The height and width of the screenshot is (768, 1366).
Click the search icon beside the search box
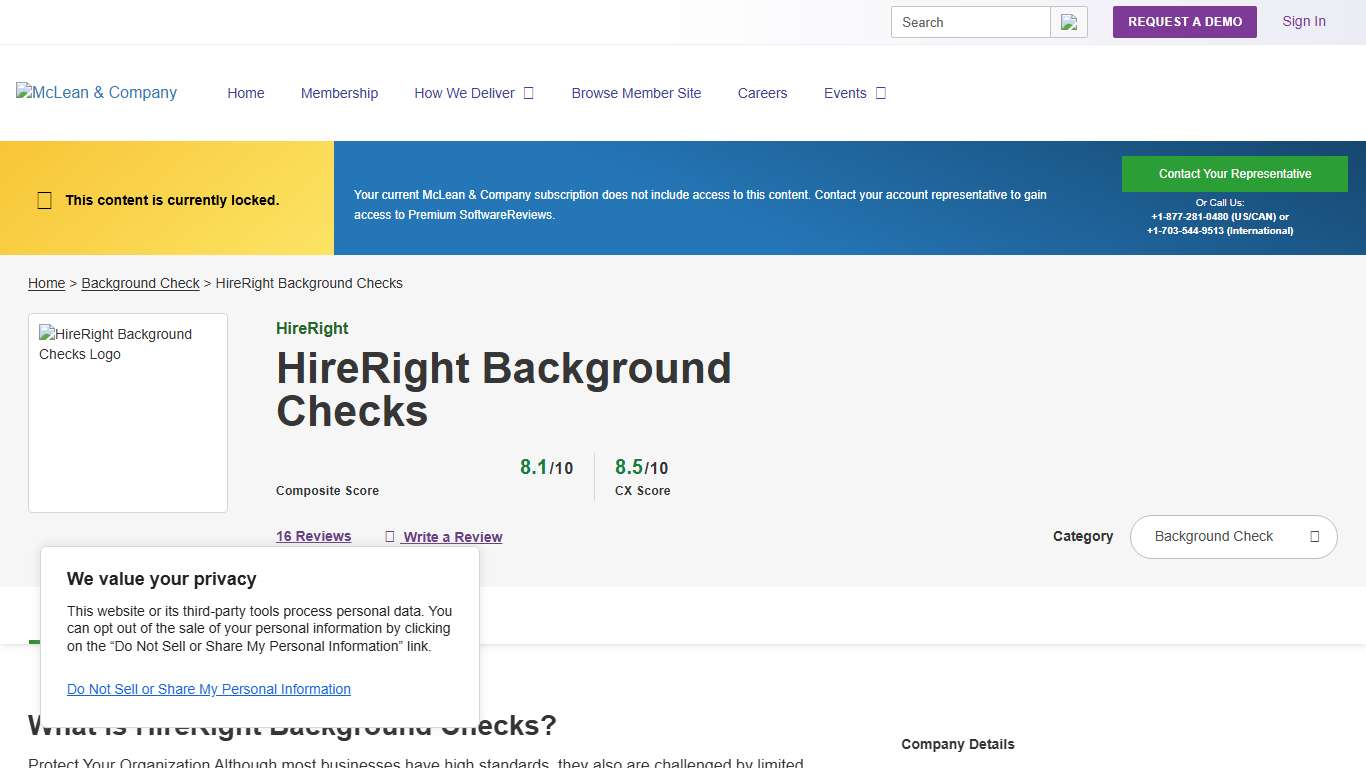pyautogui.click(x=1069, y=21)
